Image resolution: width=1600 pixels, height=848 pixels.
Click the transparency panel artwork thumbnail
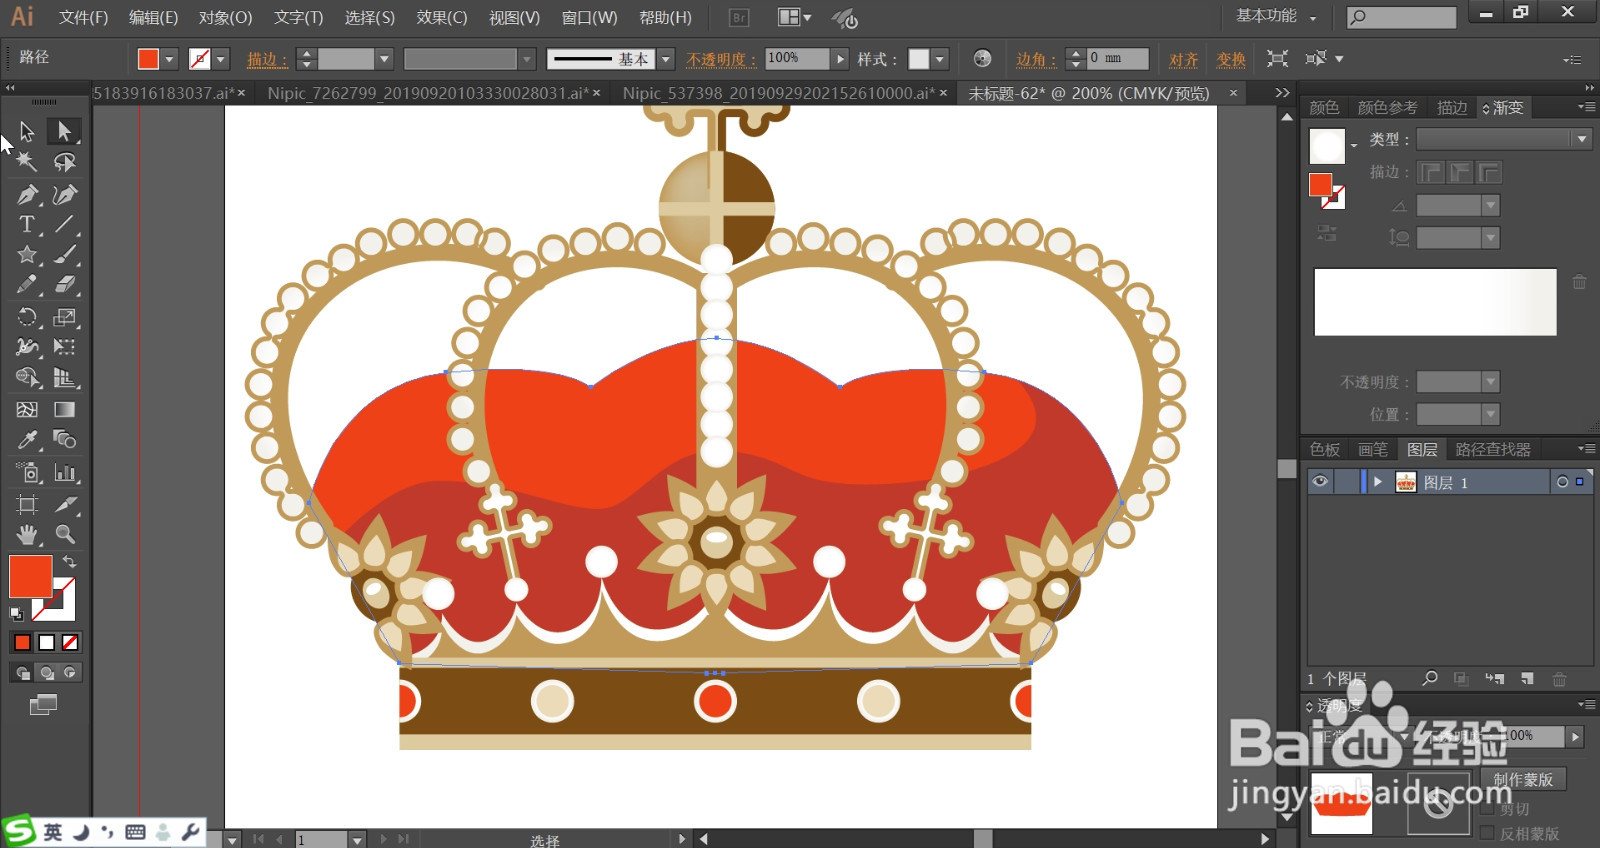tap(1341, 803)
